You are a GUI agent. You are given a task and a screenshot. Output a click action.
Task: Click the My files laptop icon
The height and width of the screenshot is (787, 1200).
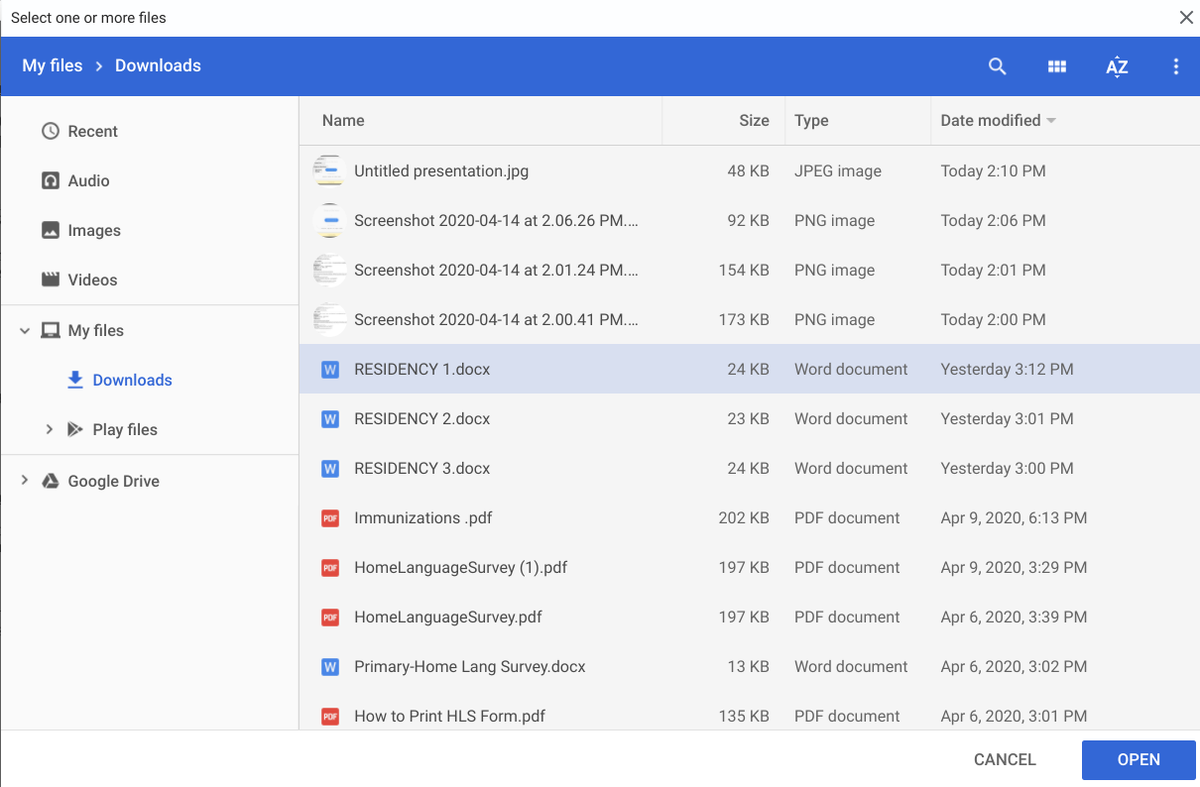tap(51, 330)
